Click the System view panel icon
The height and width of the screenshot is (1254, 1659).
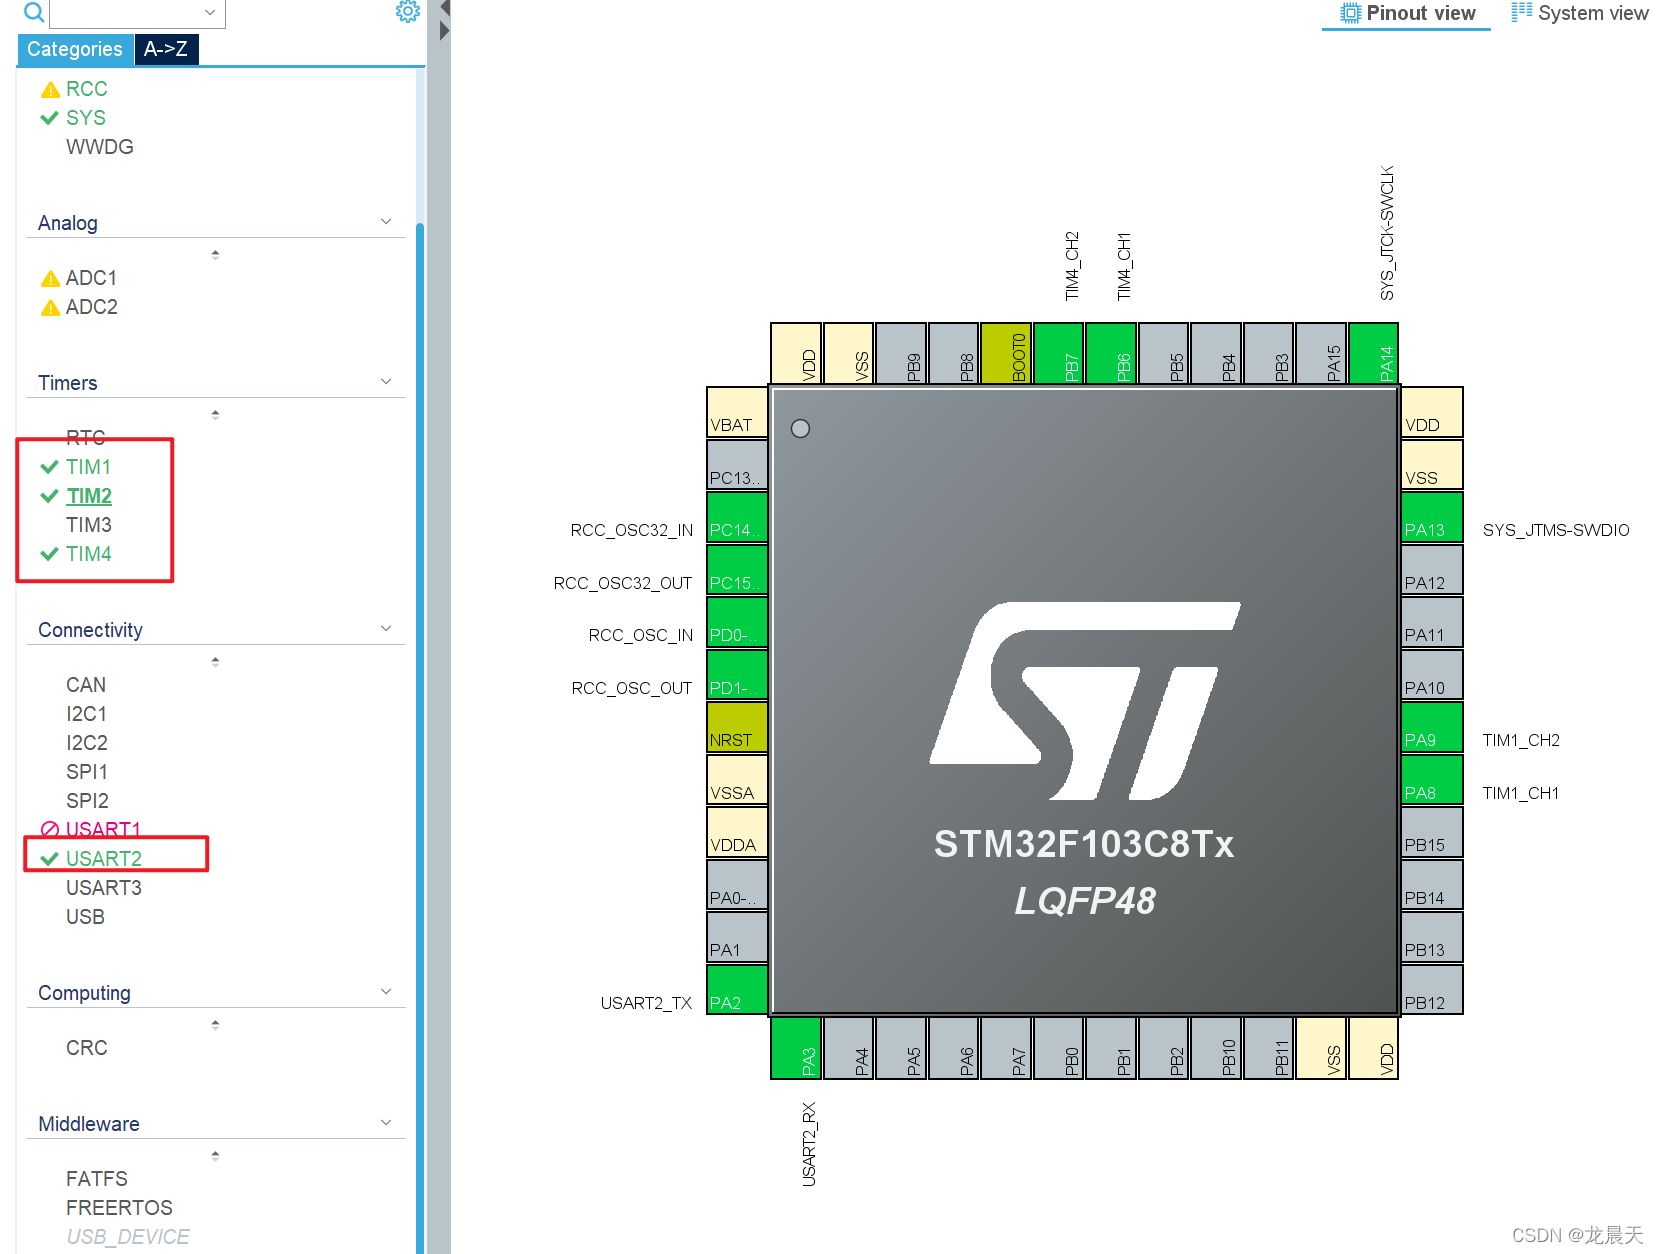(1522, 12)
